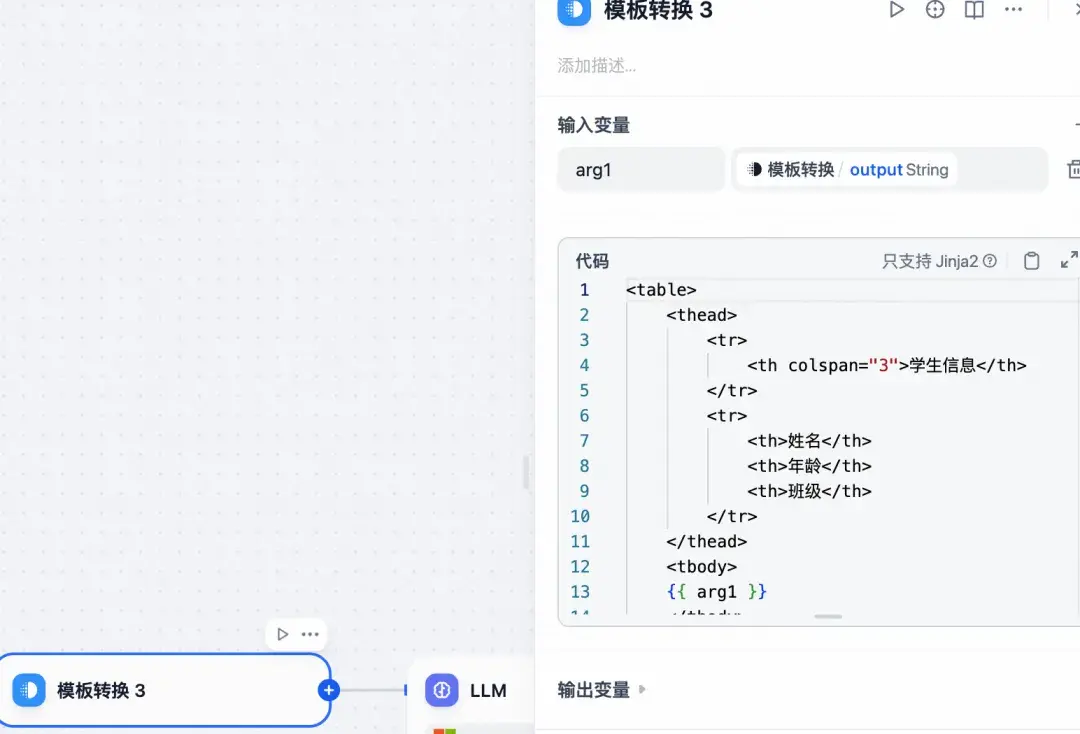Delete the arg1 input variable
The image size is (1080, 734).
(1073, 169)
